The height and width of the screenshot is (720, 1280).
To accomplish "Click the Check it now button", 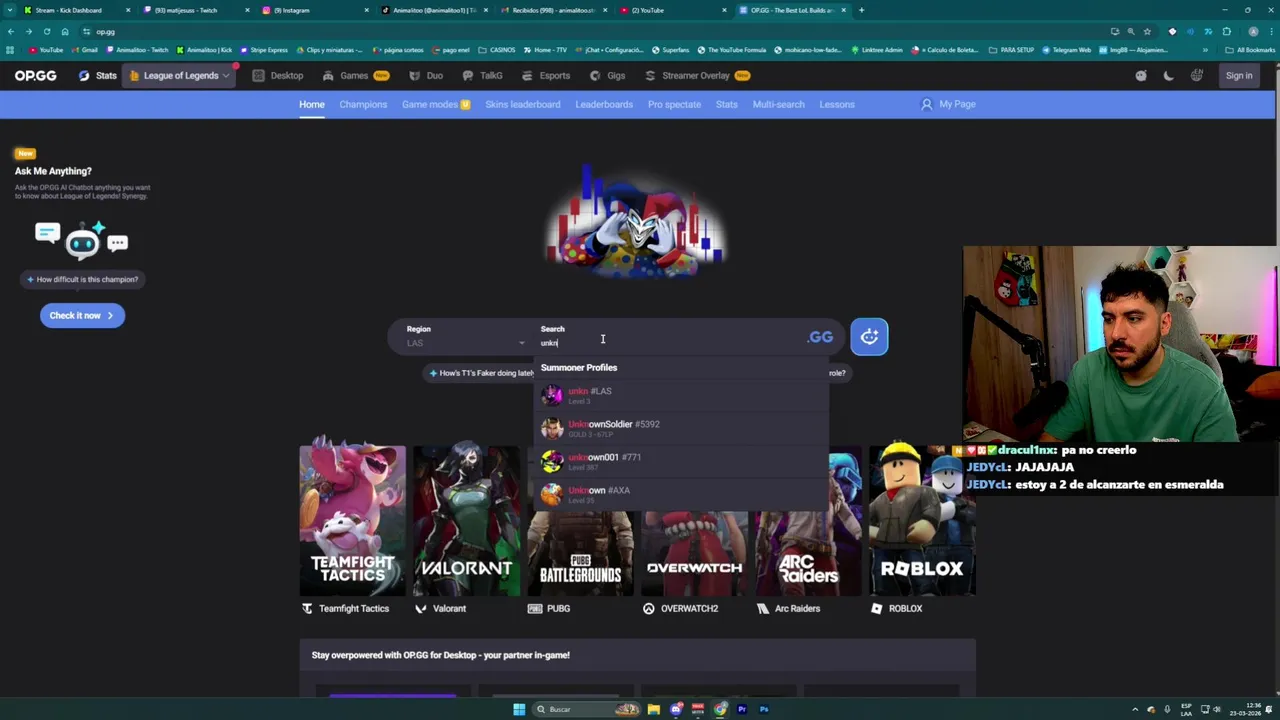I will tap(82, 315).
